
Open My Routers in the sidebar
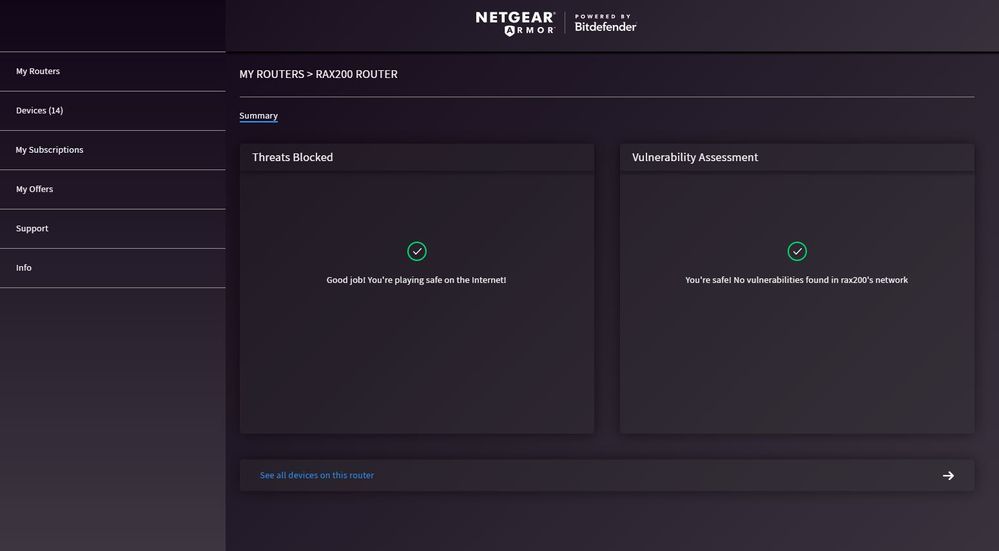[x=38, y=72]
